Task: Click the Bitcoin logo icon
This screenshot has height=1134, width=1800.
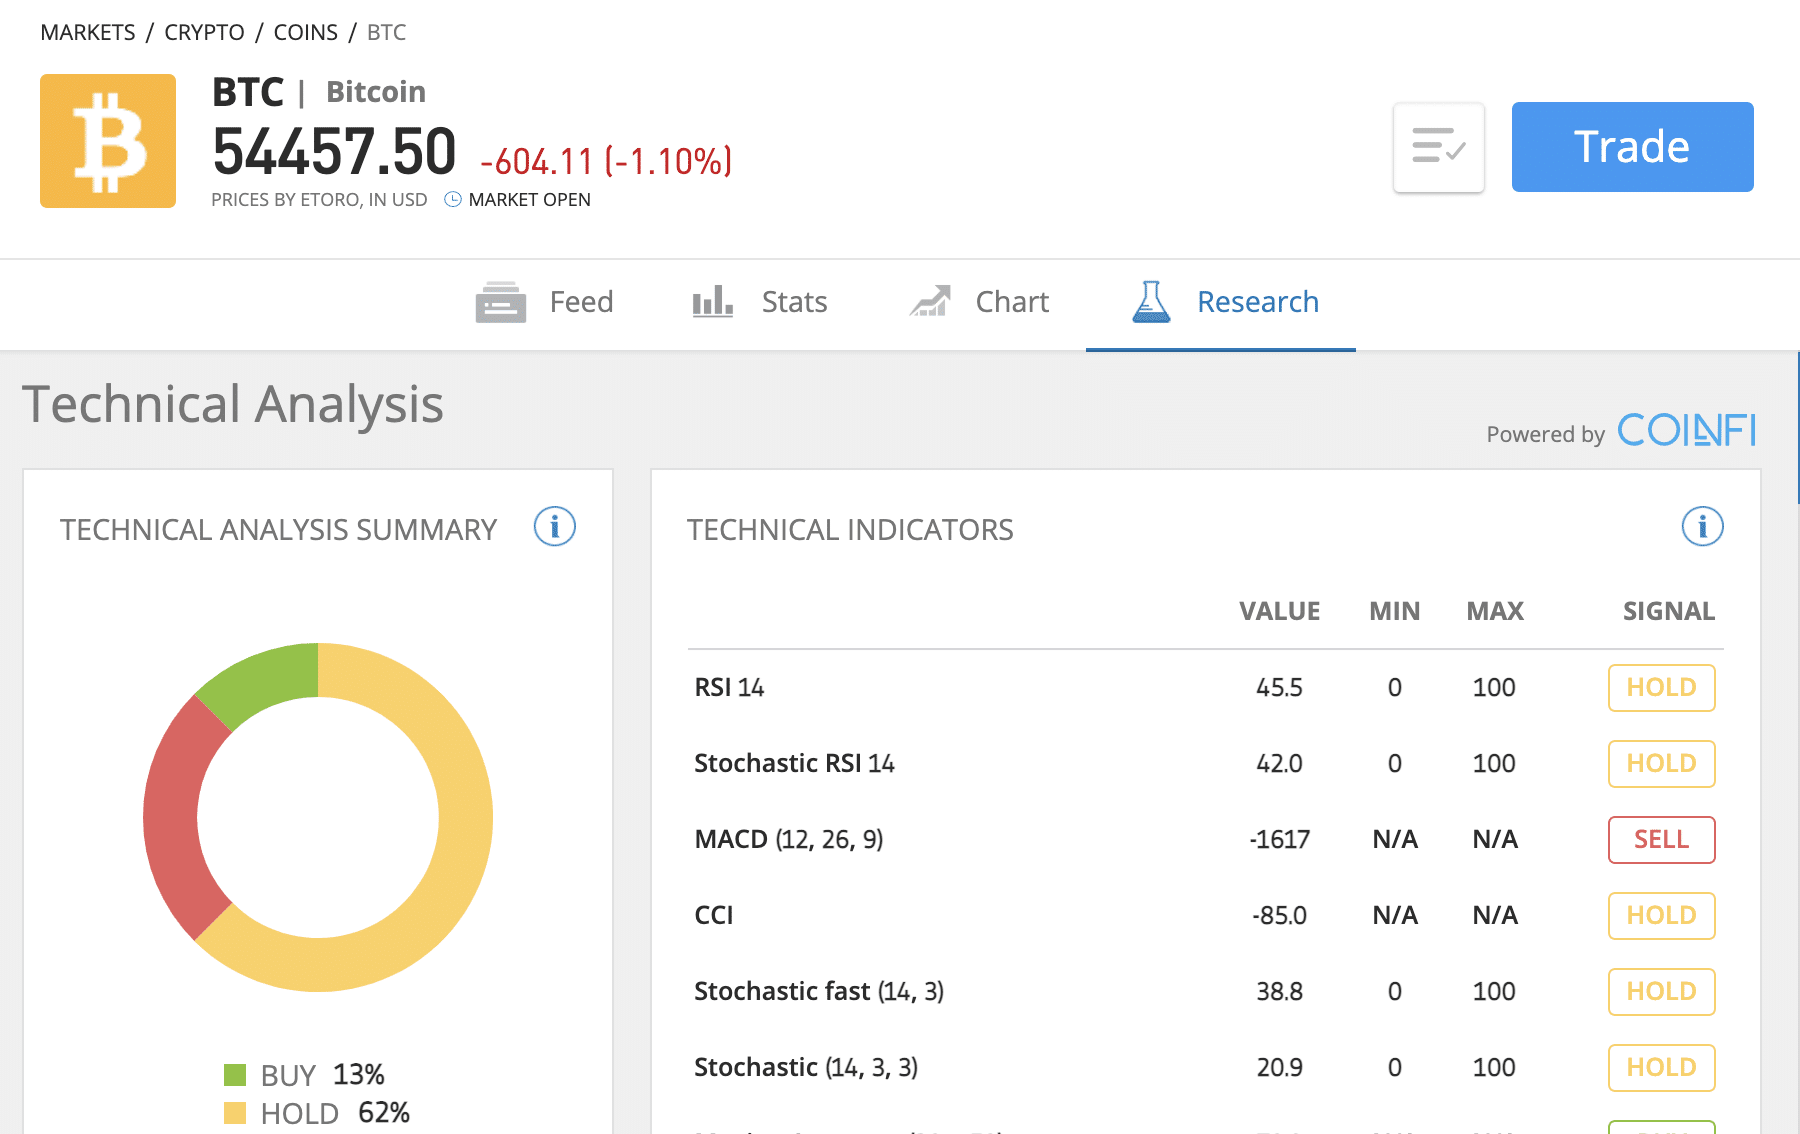Action: (108, 141)
